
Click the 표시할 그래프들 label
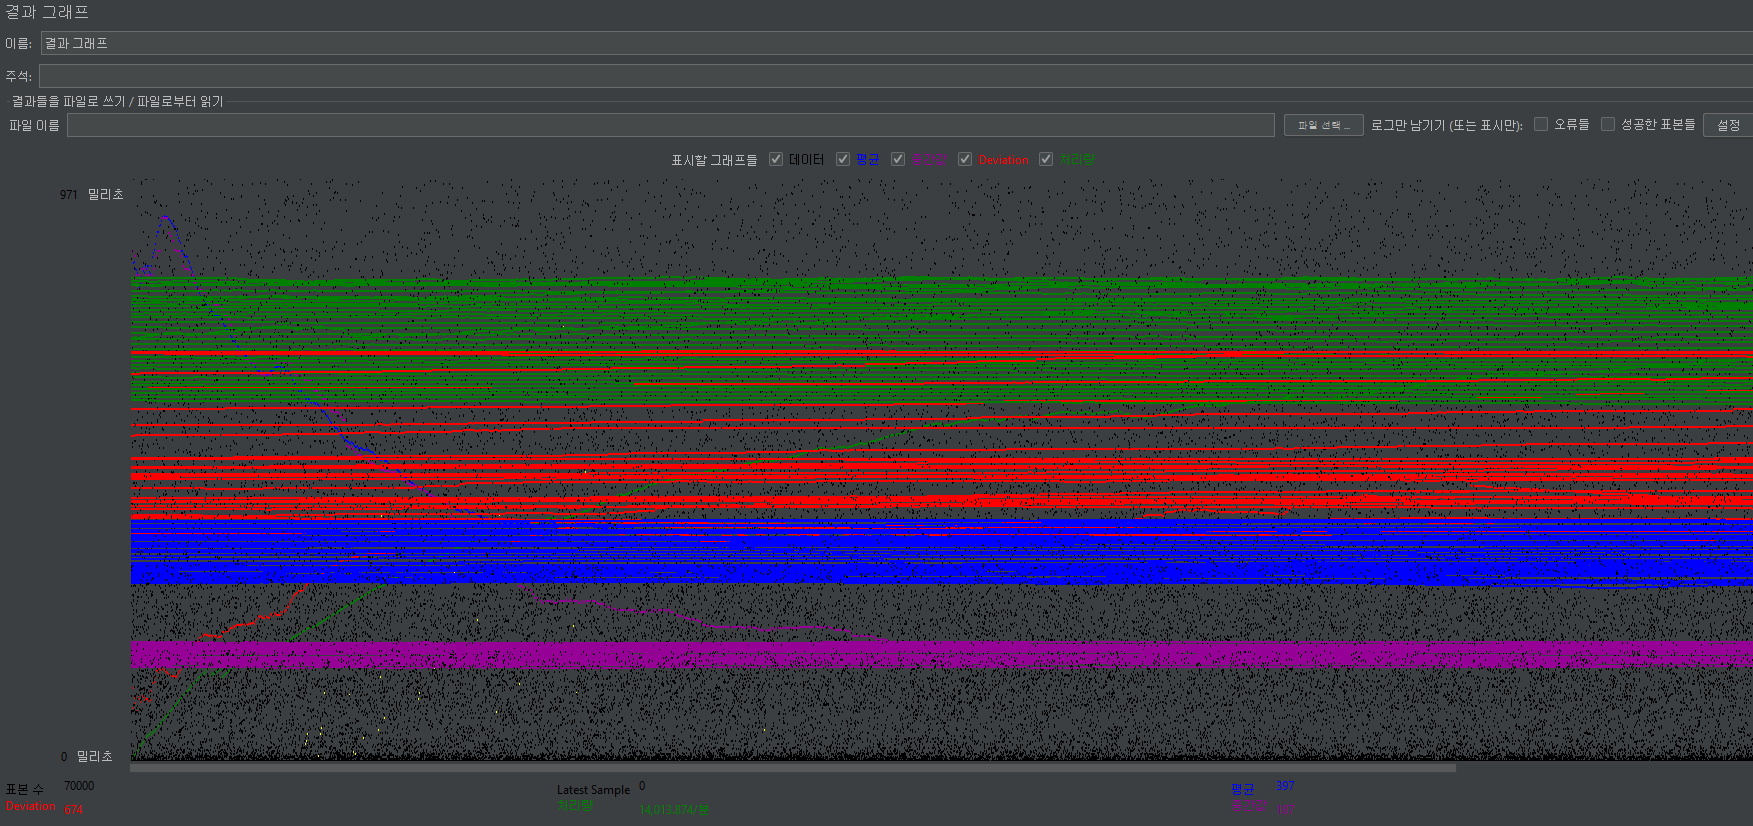point(714,160)
